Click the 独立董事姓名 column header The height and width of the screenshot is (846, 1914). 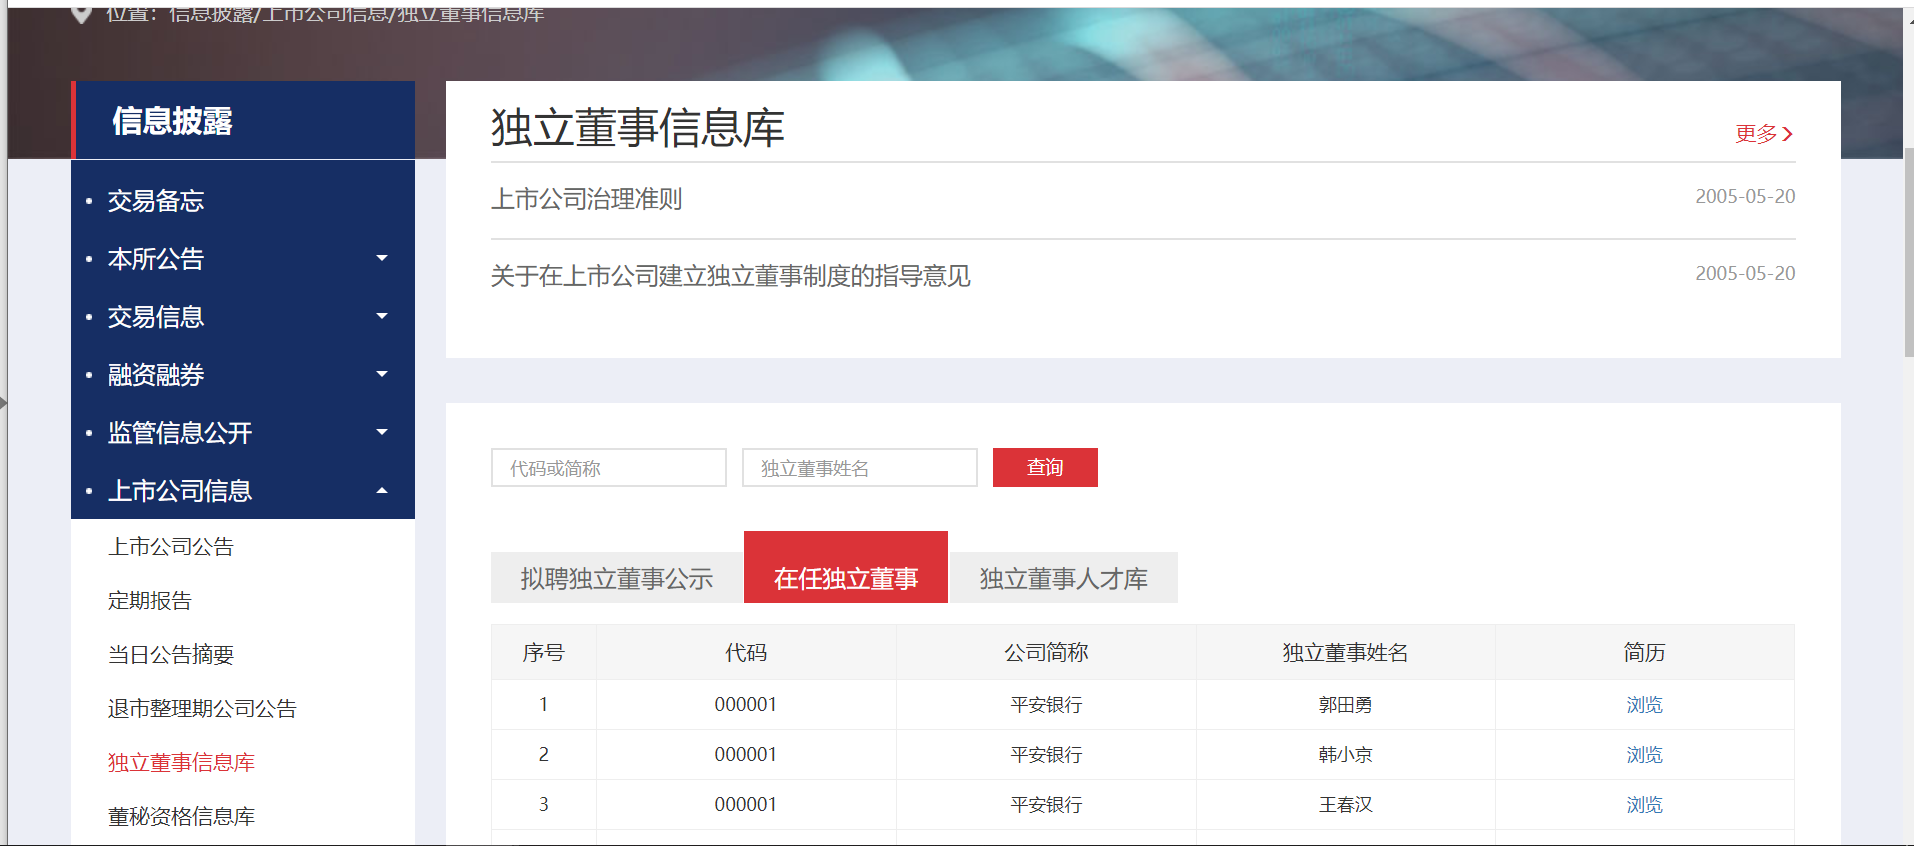tap(1345, 653)
